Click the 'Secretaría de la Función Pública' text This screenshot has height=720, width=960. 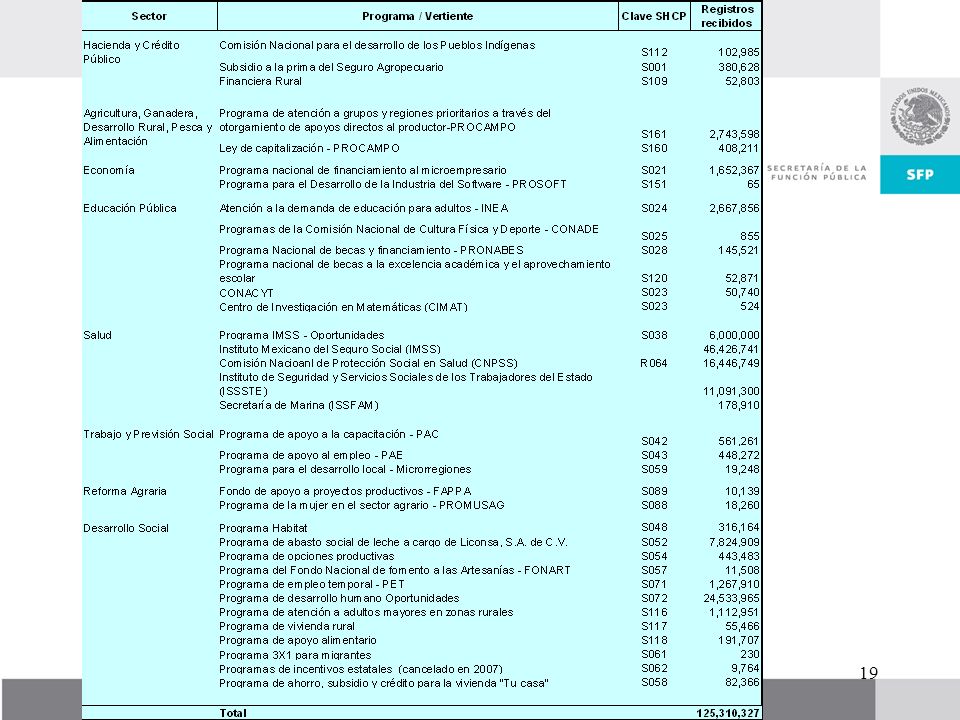pos(817,173)
